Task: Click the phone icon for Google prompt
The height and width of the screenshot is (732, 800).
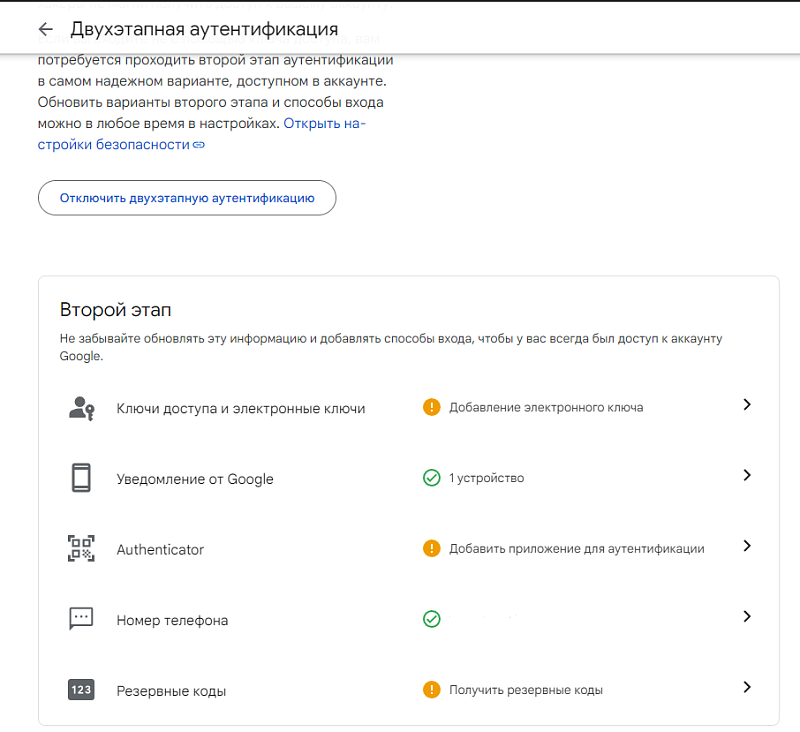Action: click(x=81, y=478)
